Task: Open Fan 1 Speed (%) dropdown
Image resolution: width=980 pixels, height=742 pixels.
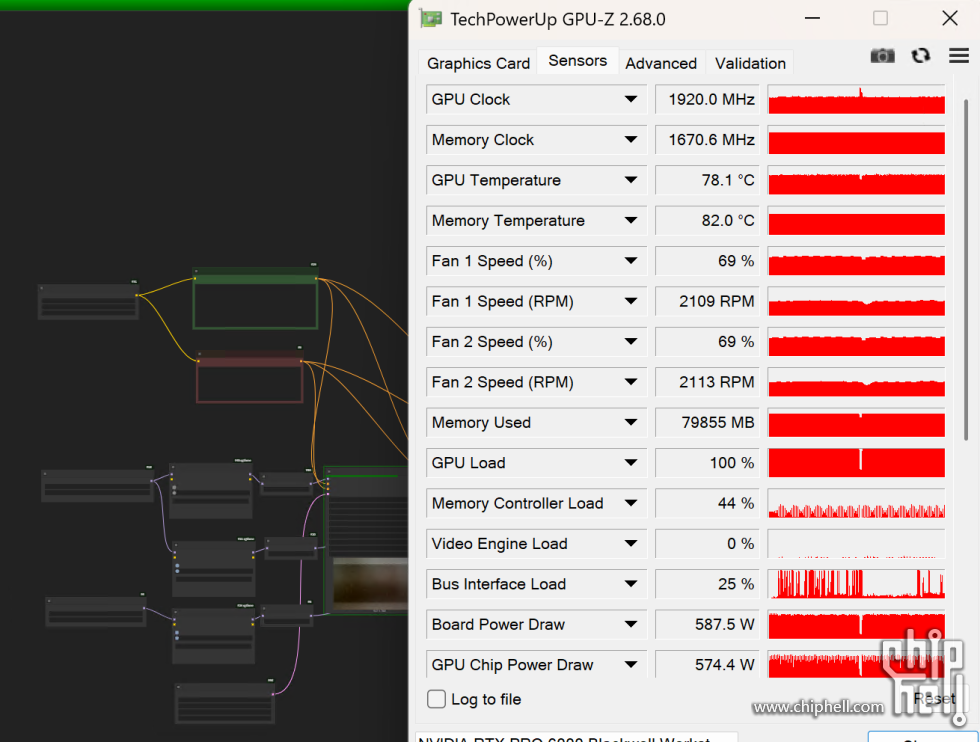Action: pyautogui.click(x=631, y=261)
